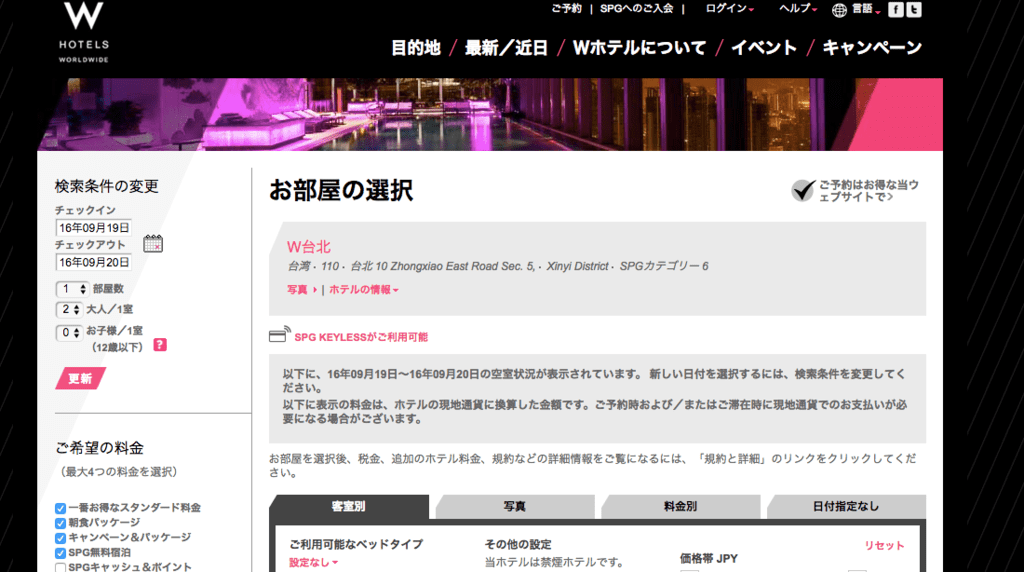Click the SPG KEYLESSがご利用可能 link

click(x=361, y=337)
